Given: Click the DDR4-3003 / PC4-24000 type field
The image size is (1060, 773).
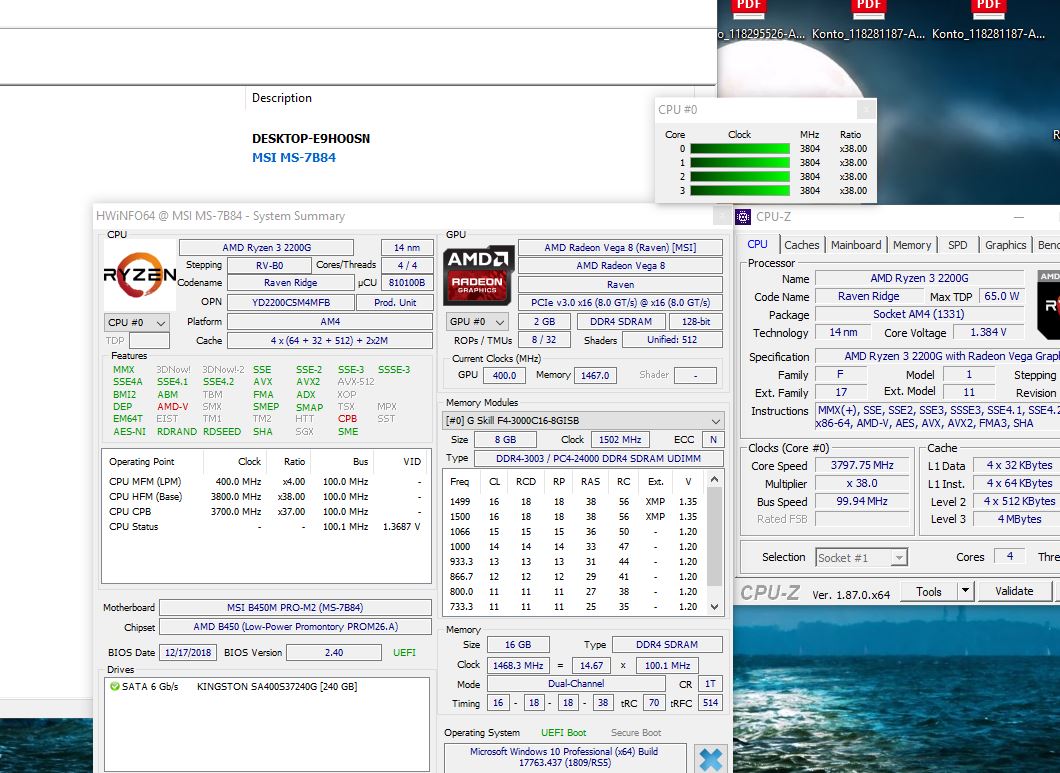Looking at the screenshot, I should coord(598,459).
